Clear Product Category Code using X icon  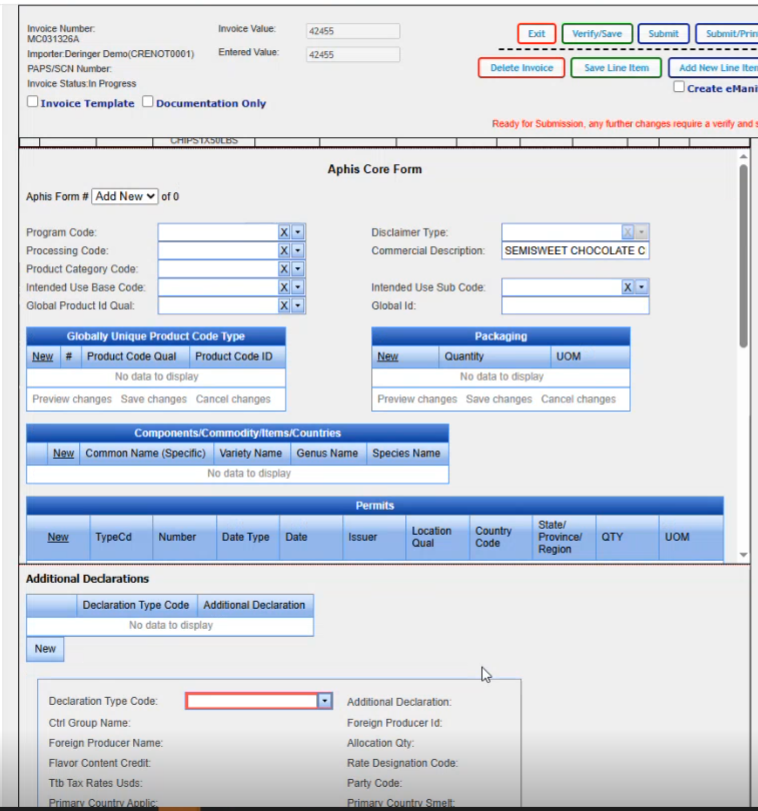coord(284,269)
